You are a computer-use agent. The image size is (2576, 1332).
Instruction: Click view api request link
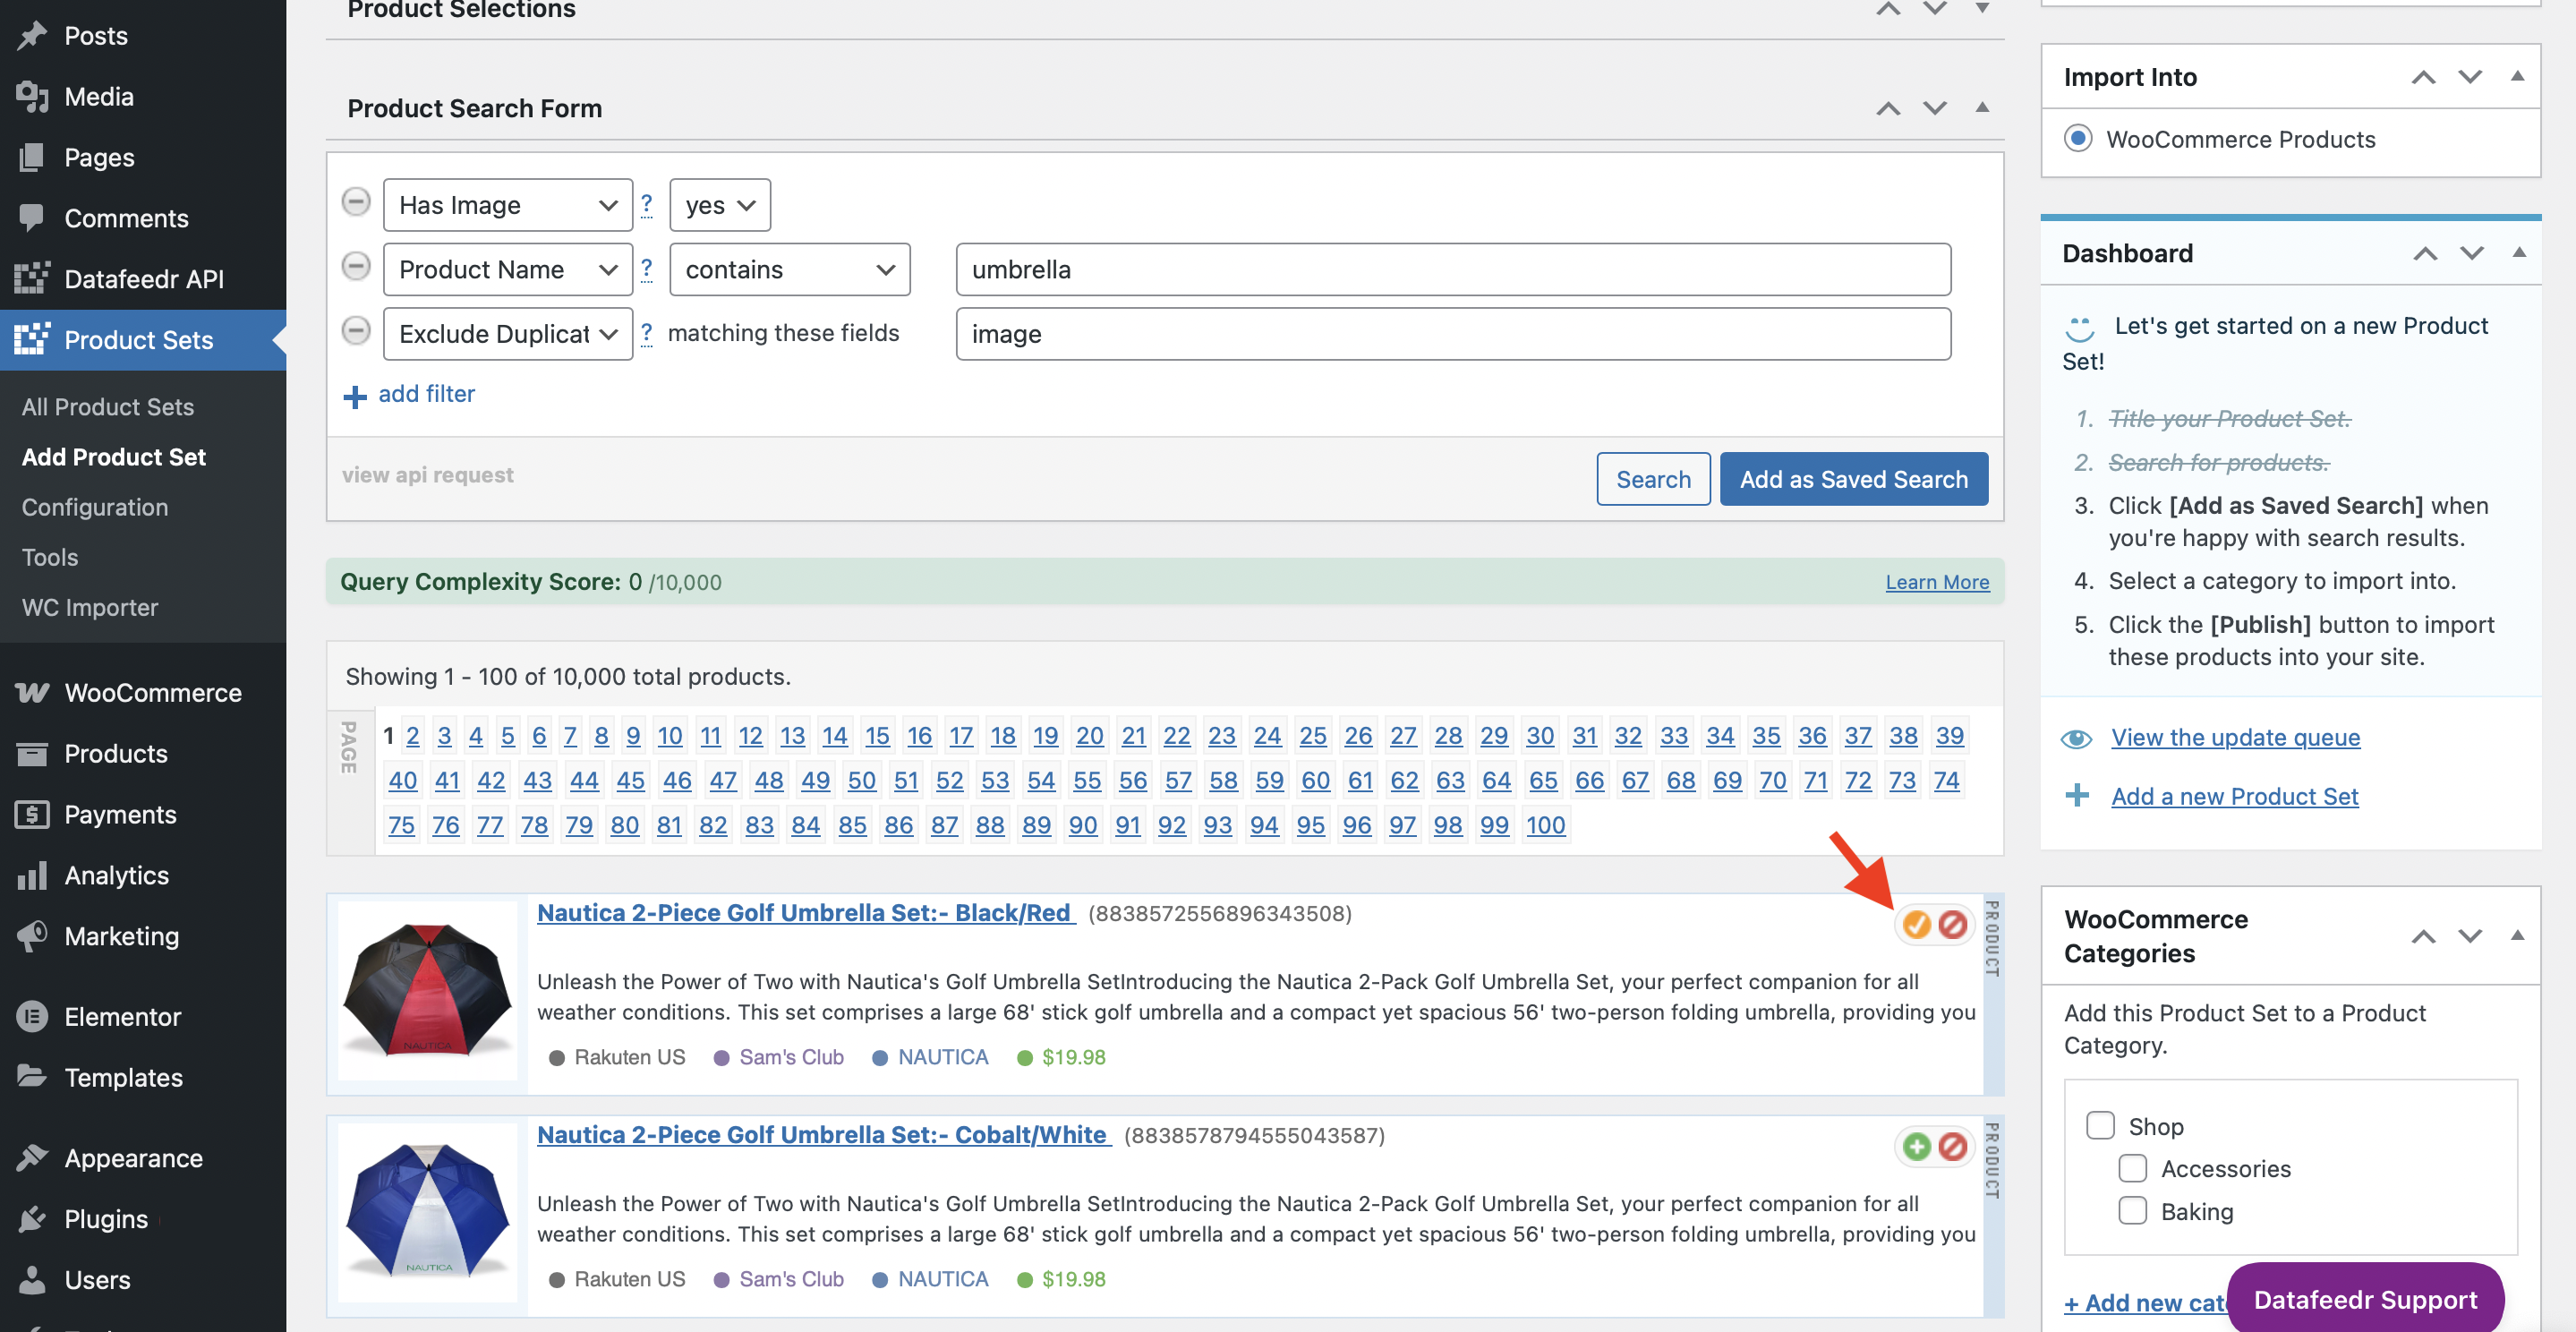pyautogui.click(x=427, y=475)
